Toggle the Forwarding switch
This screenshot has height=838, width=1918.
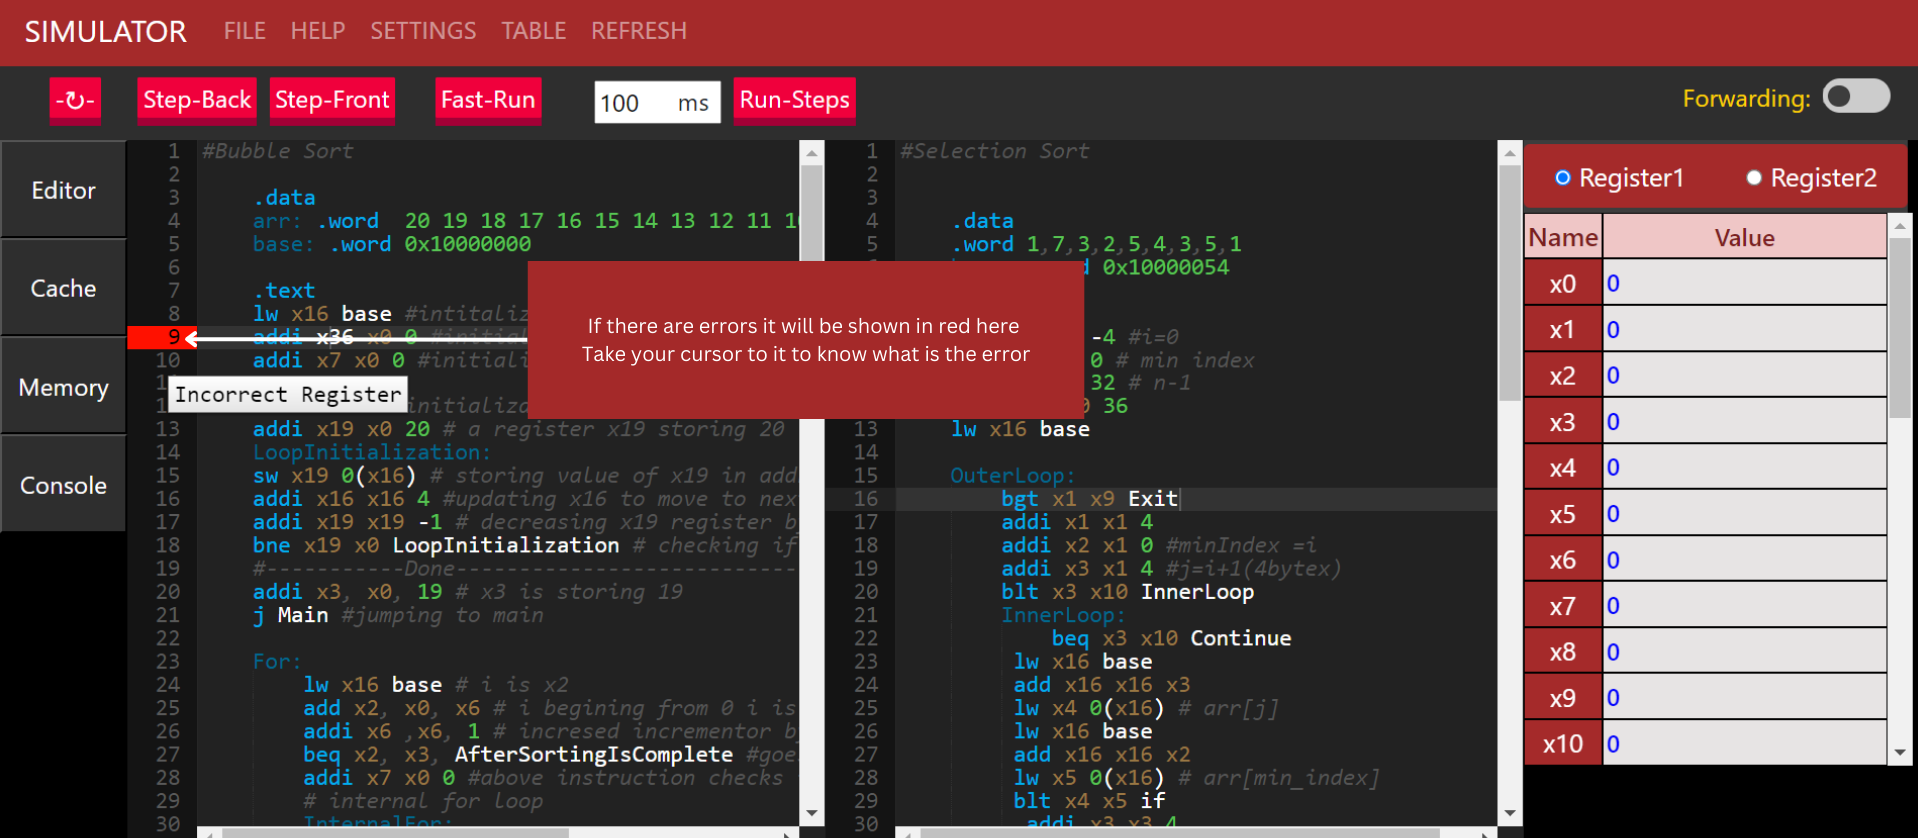point(1855,97)
